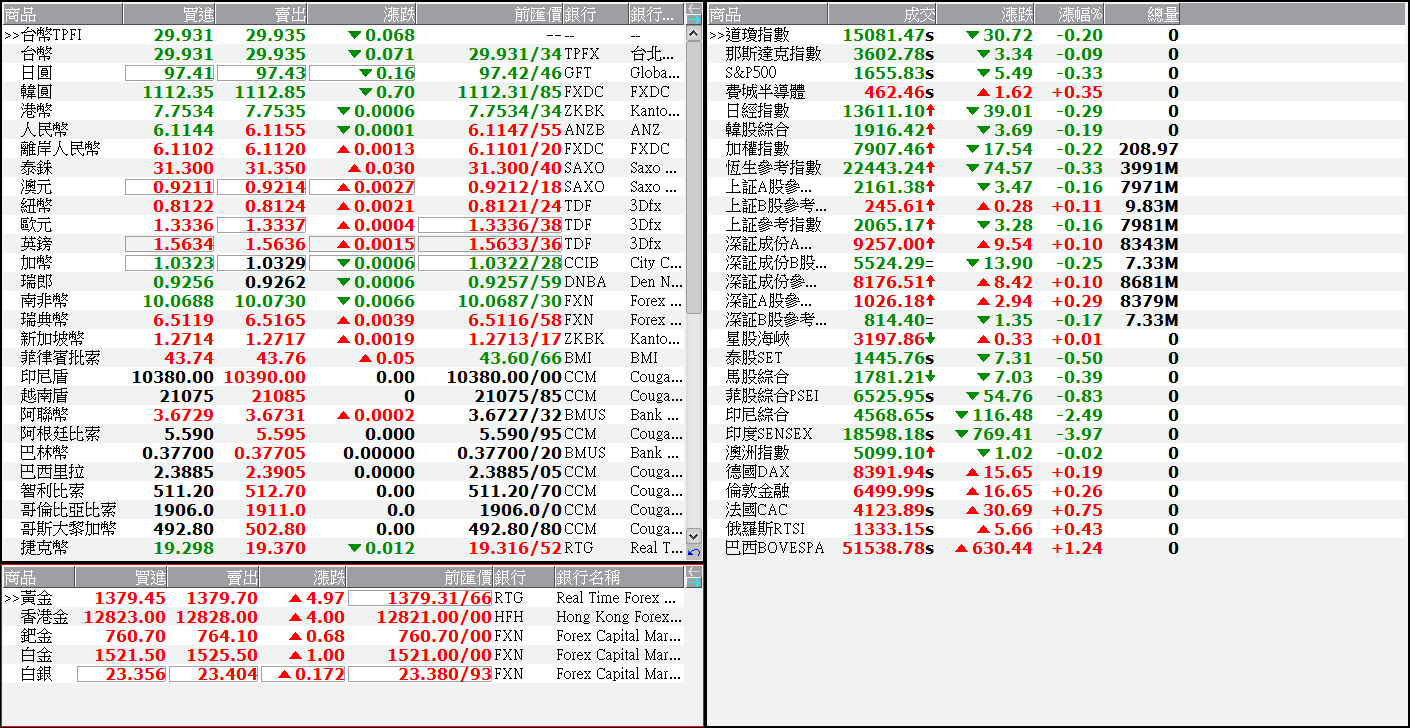Image resolution: width=1410 pixels, height=728 pixels.
Task: Select the 歐元 currency row
Action: coord(344,225)
